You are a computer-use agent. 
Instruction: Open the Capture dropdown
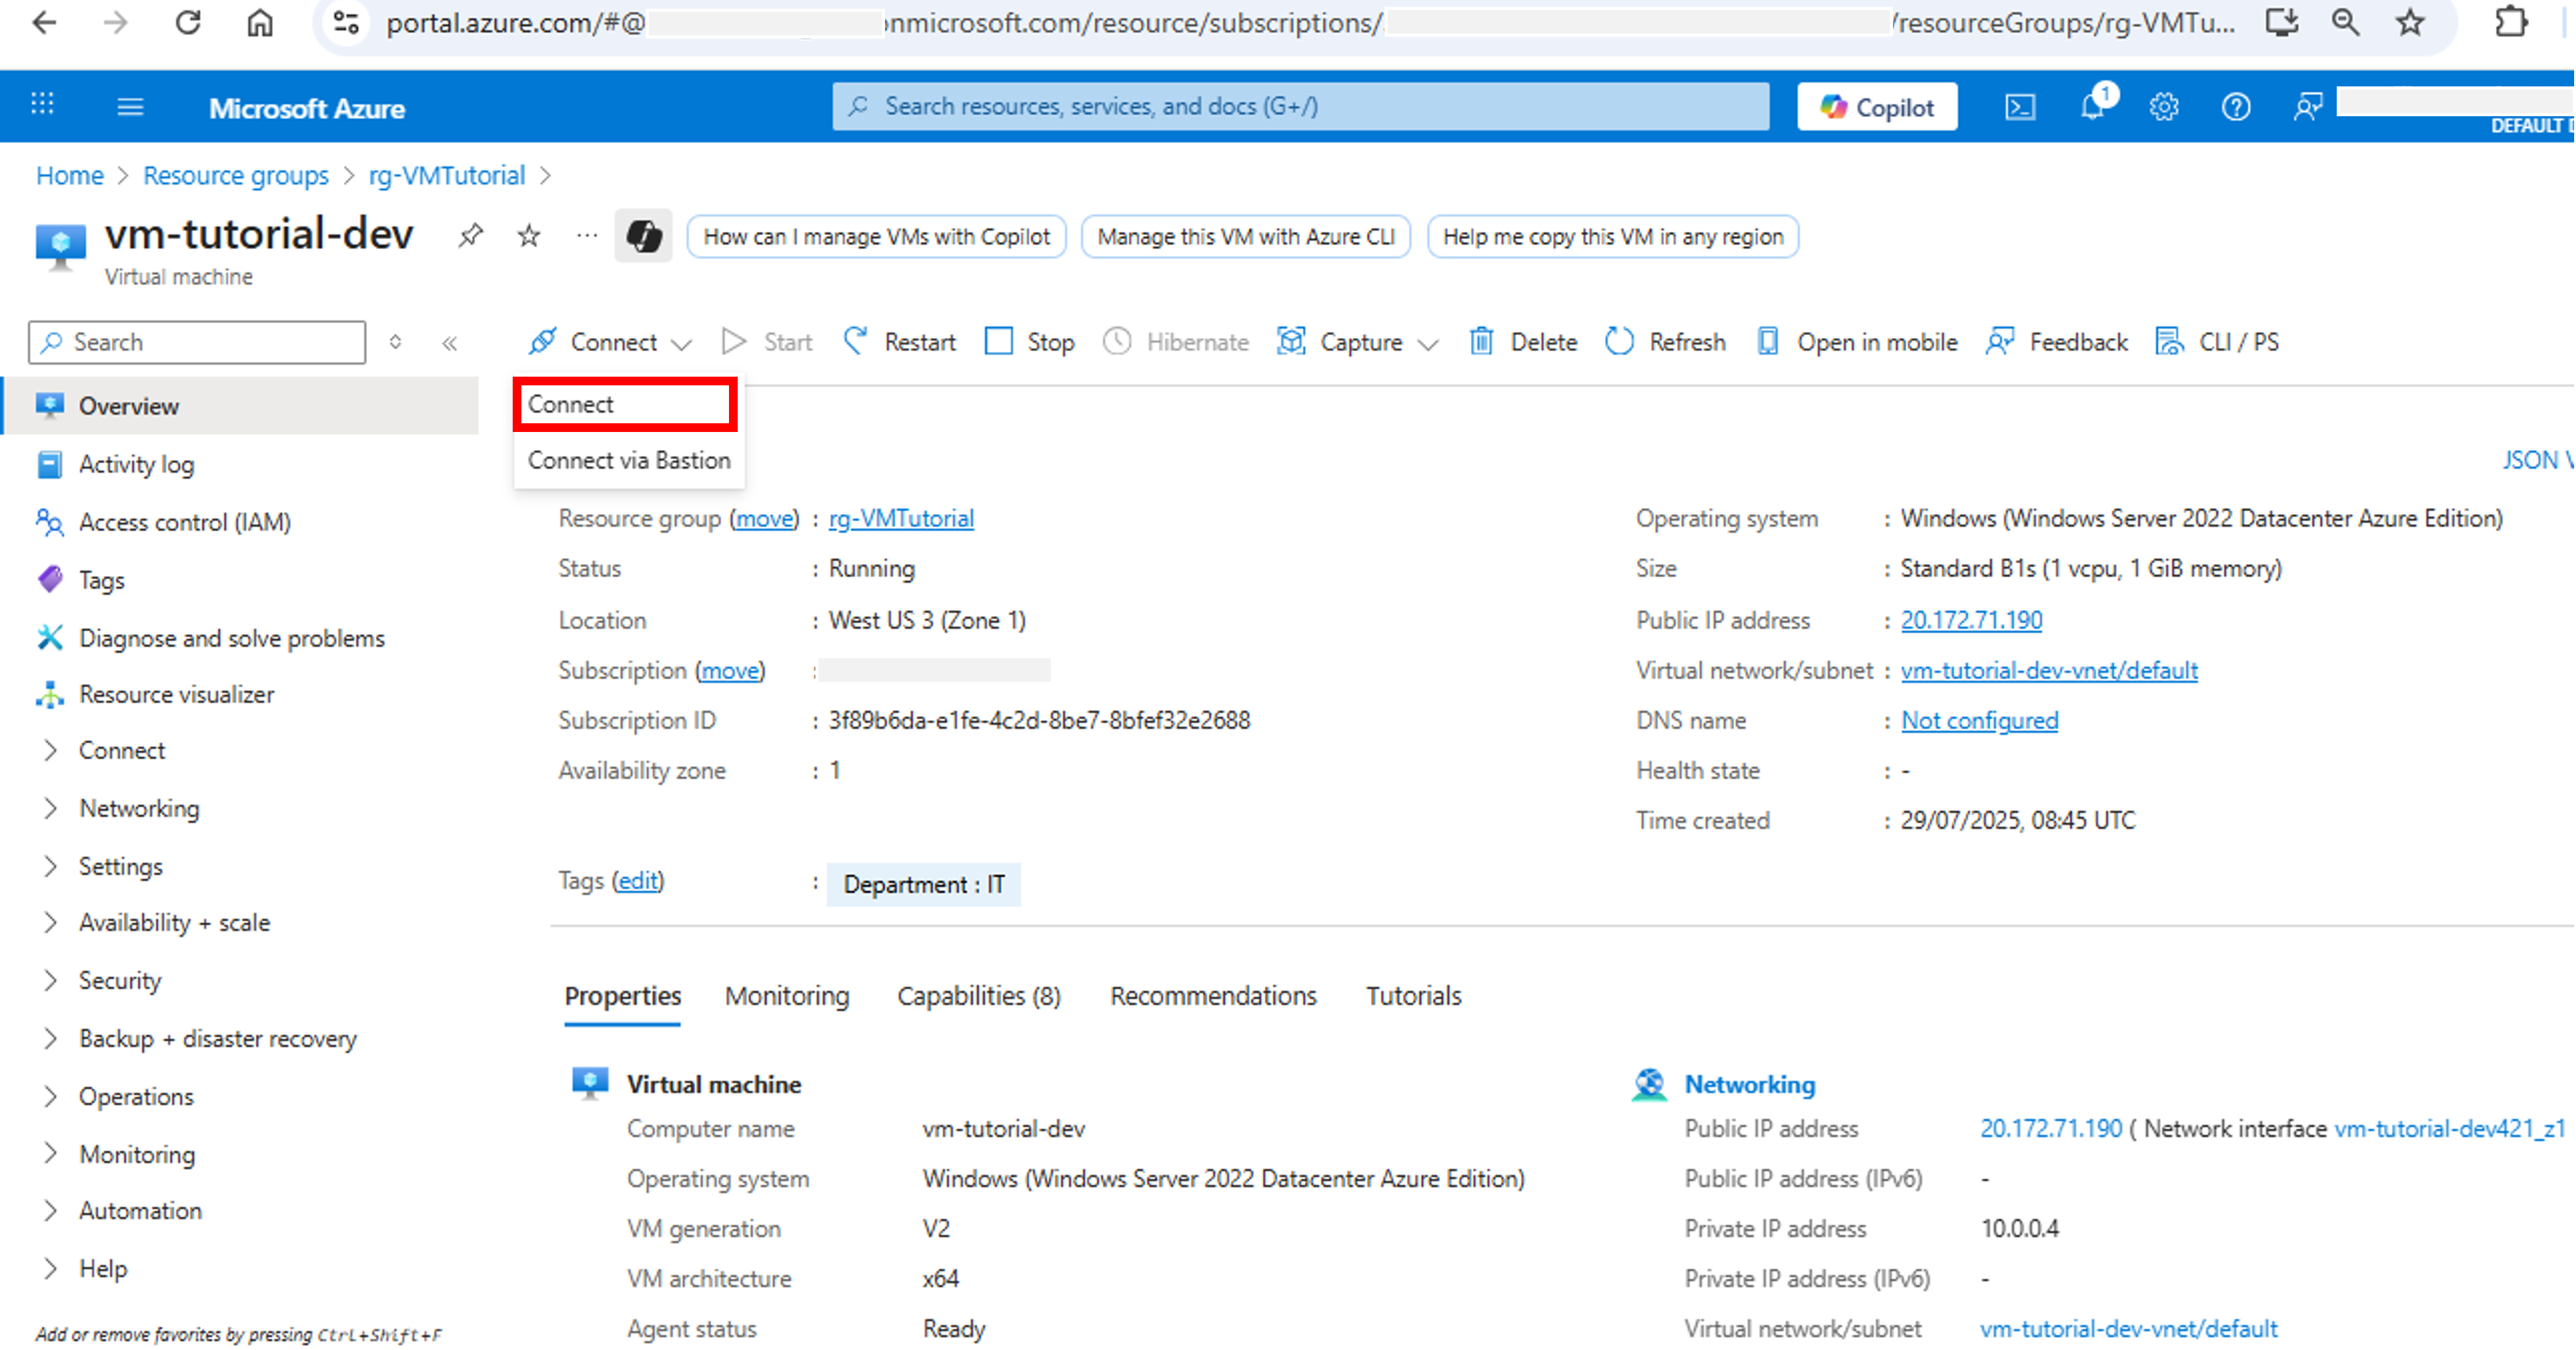click(x=1355, y=341)
